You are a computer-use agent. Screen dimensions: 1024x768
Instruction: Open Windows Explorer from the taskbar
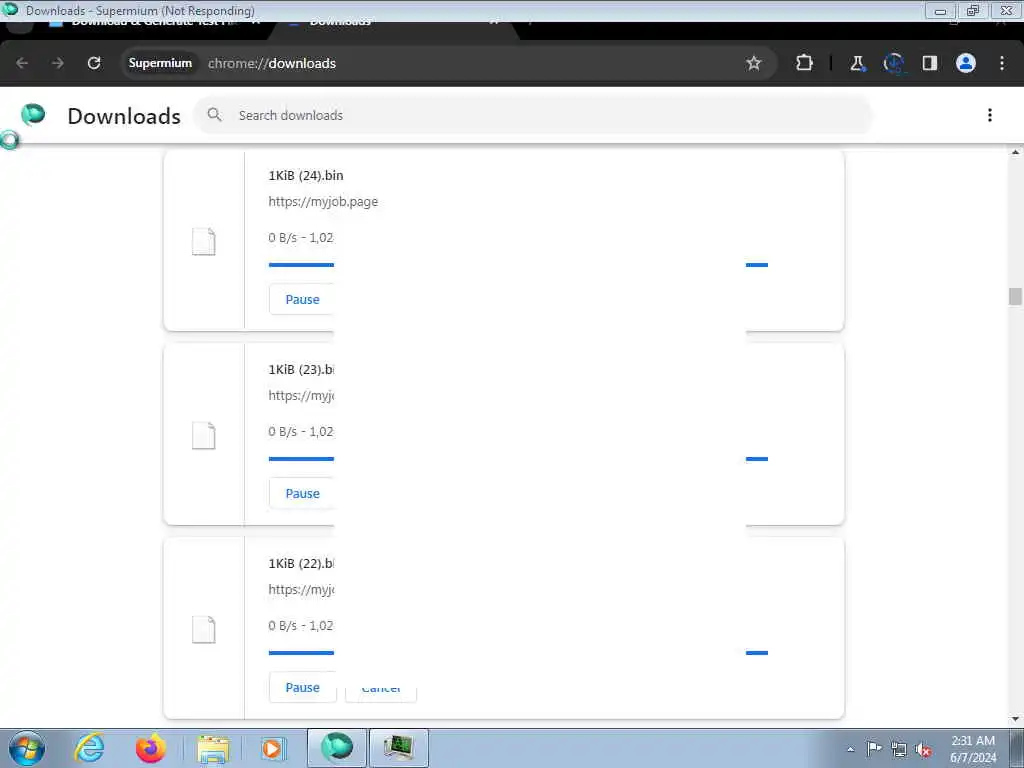tap(213, 748)
